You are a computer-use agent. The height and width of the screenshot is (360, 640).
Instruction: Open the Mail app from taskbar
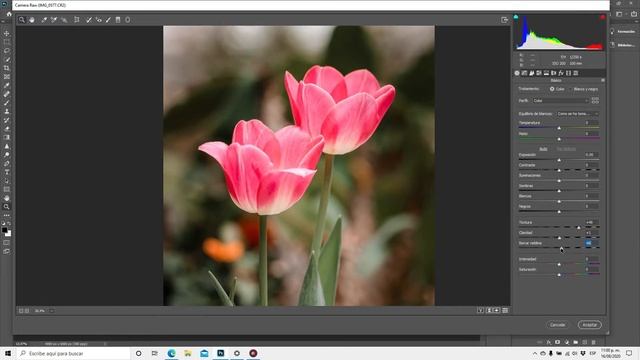click(204, 353)
